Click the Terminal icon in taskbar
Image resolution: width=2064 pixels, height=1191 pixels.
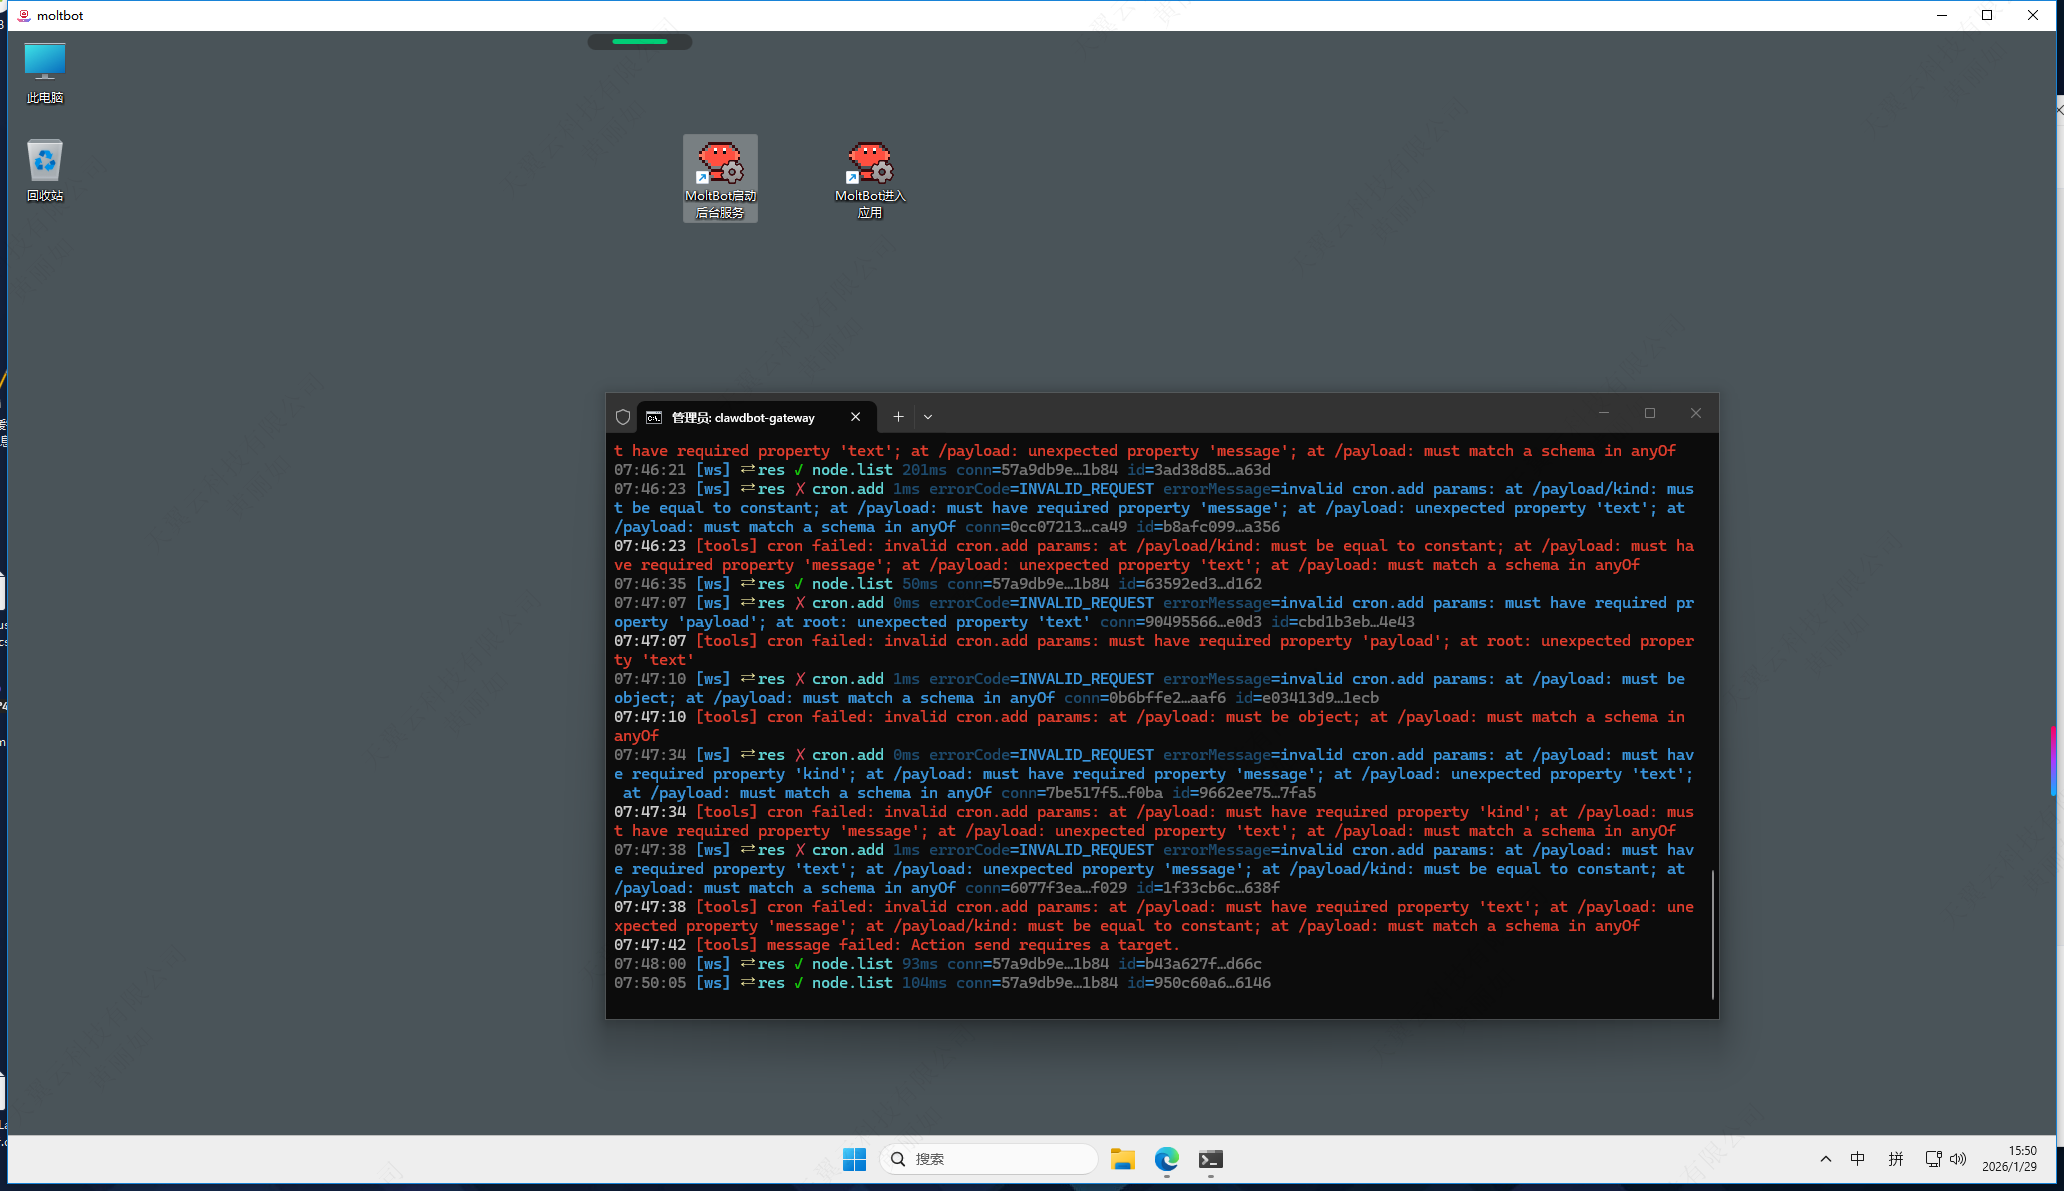(x=1210, y=1159)
